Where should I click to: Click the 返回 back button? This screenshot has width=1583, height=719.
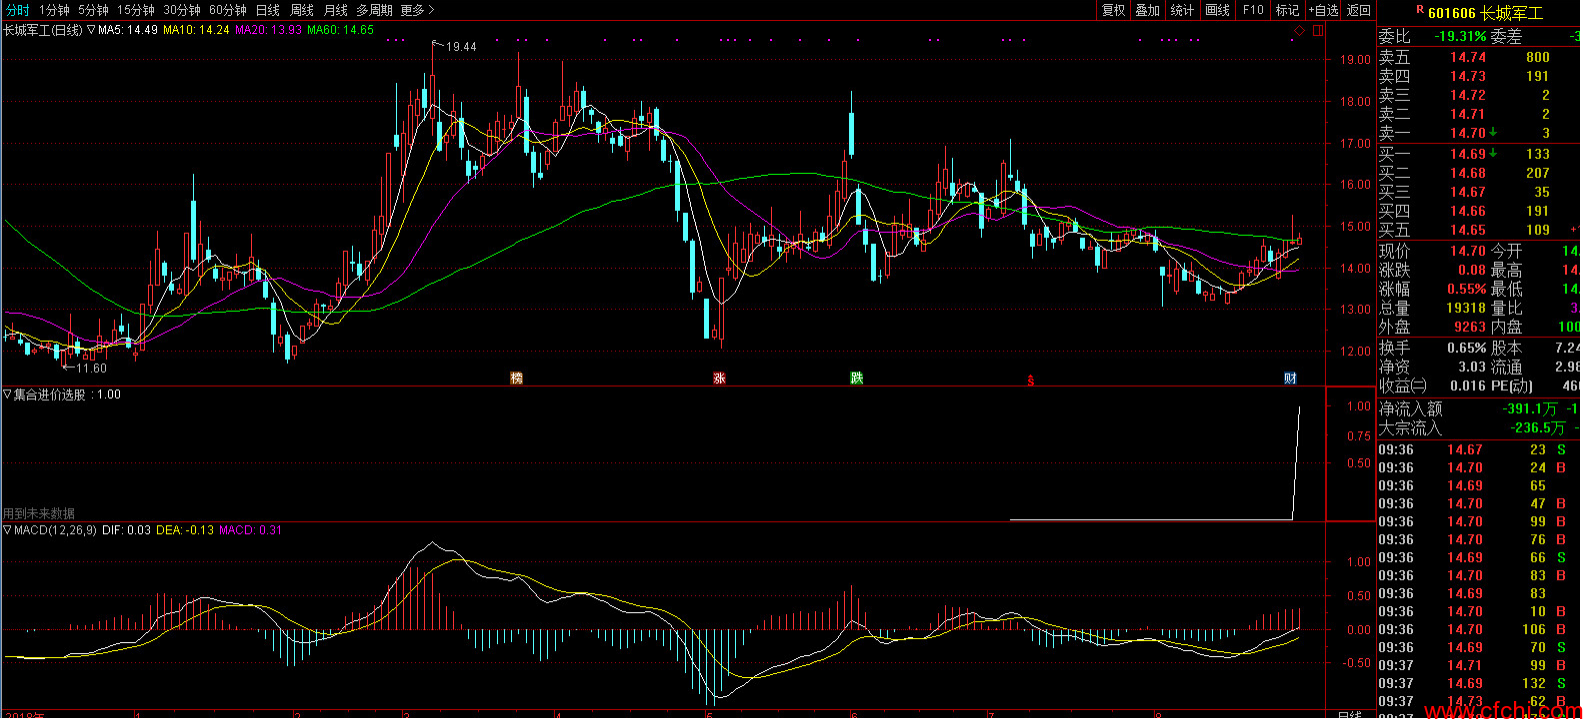coord(1359,10)
